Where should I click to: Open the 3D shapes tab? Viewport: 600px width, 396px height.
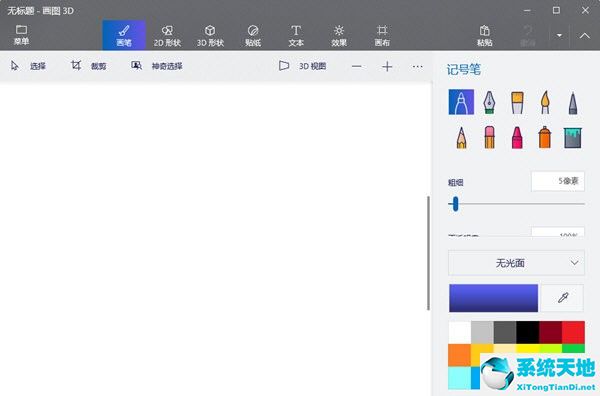click(x=210, y=36)
